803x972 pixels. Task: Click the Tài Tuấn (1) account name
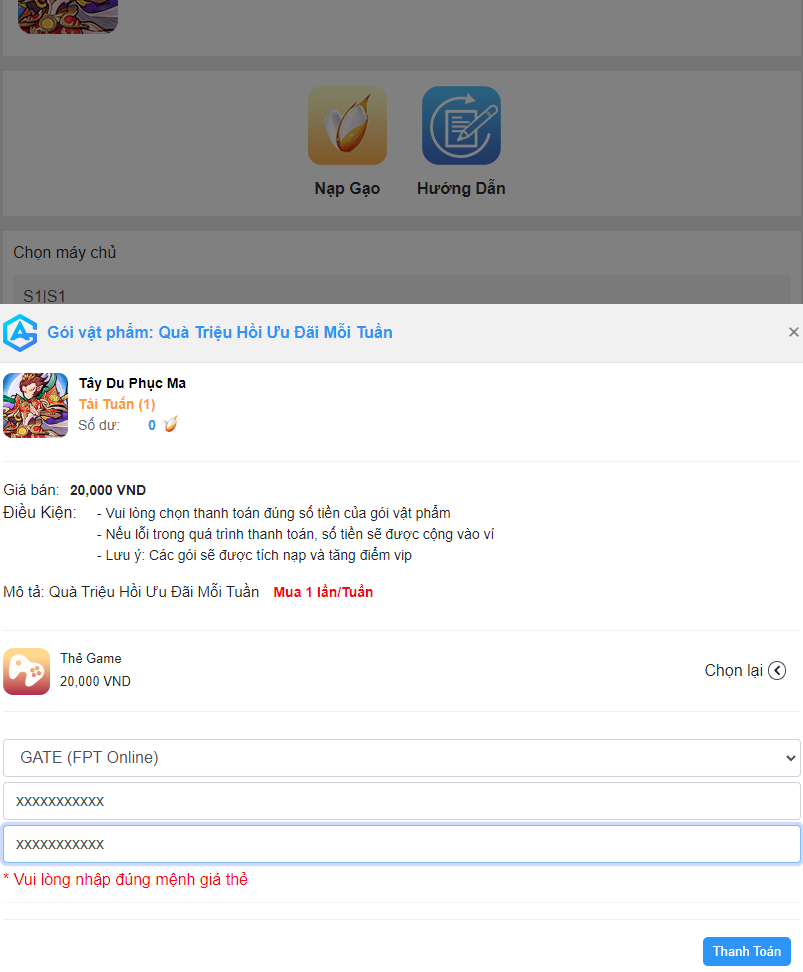[x=117, y=404]
